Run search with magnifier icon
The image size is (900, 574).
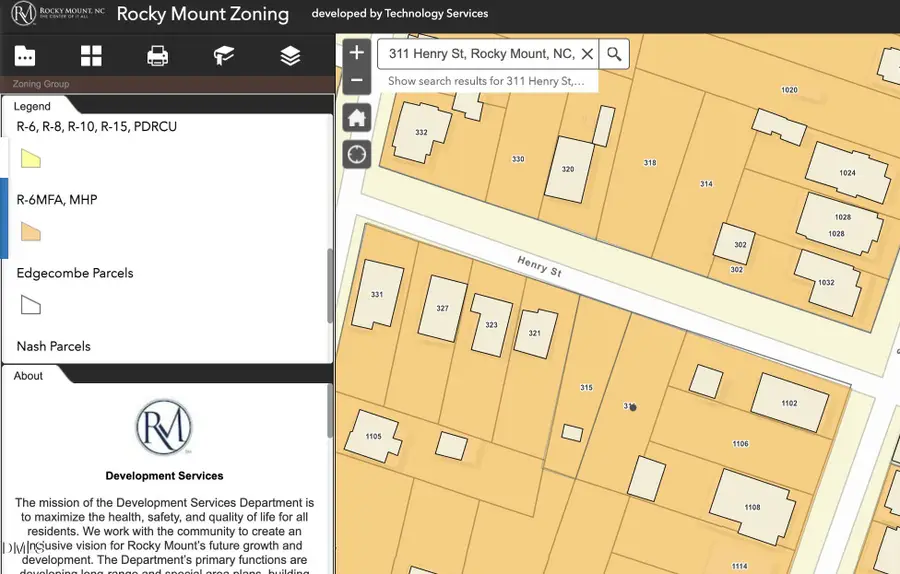[614, 54]
